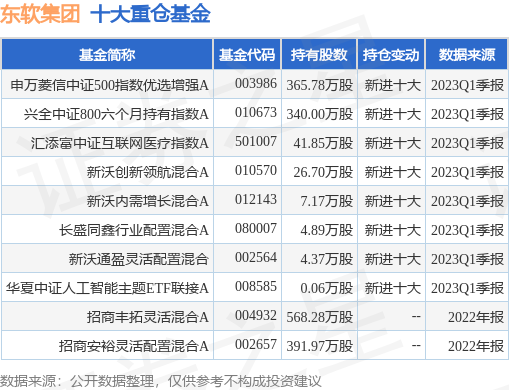The width and height of the screenshot is (509, 390).
Task: Click fund code 004932
Action: click(x=256, y=315)
